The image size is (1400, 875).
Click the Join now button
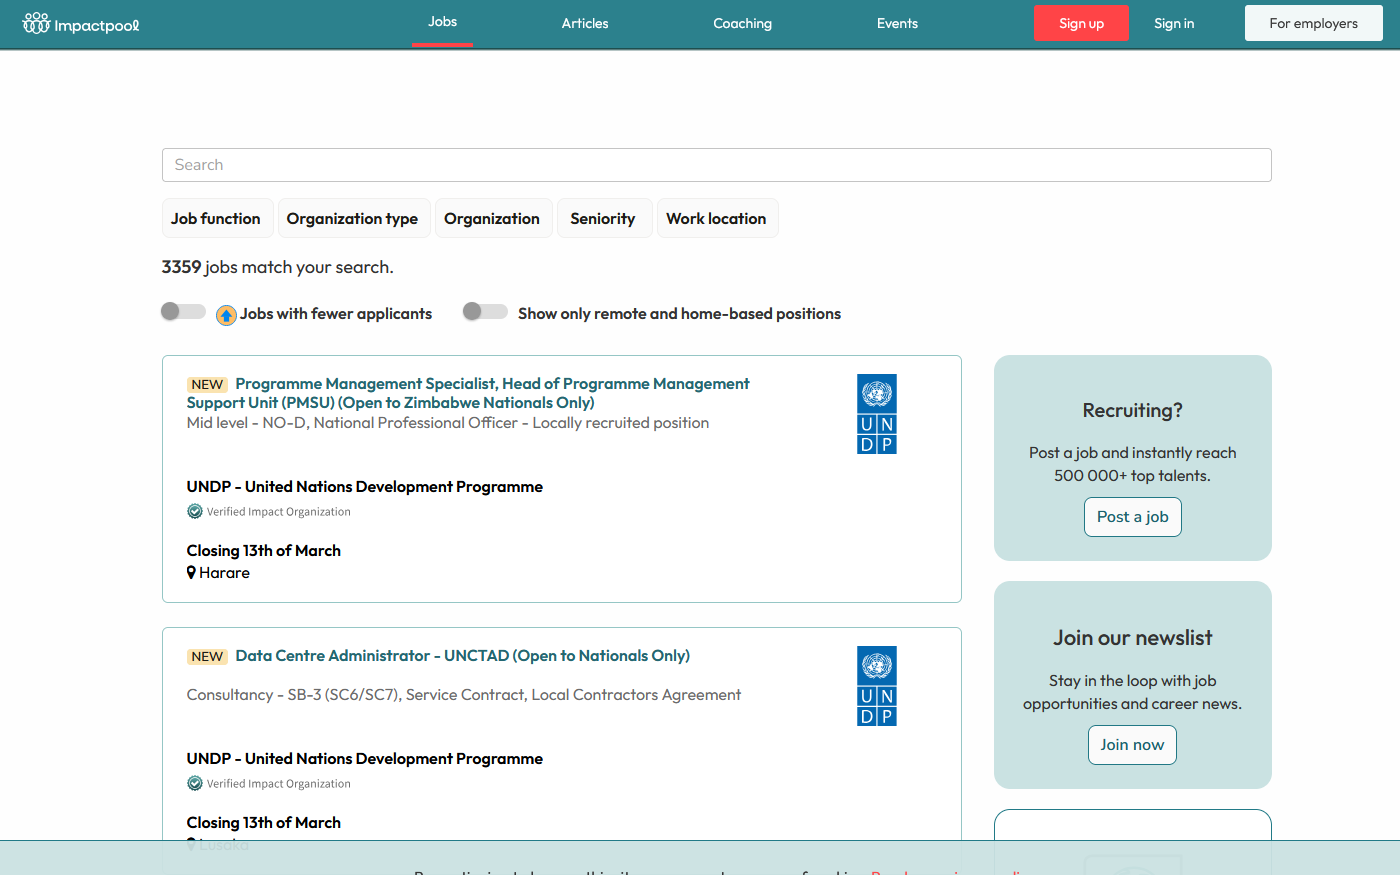pyautogui.click(x=1132, y=745)
